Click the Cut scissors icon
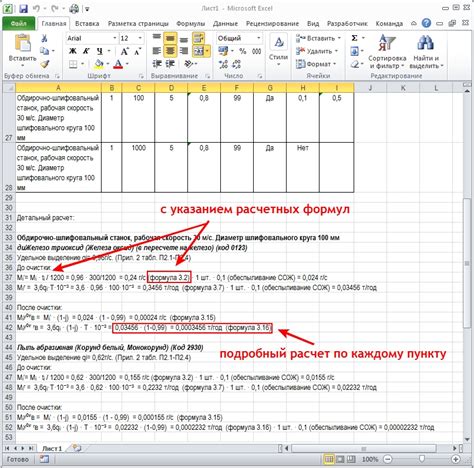 [44, 38]
